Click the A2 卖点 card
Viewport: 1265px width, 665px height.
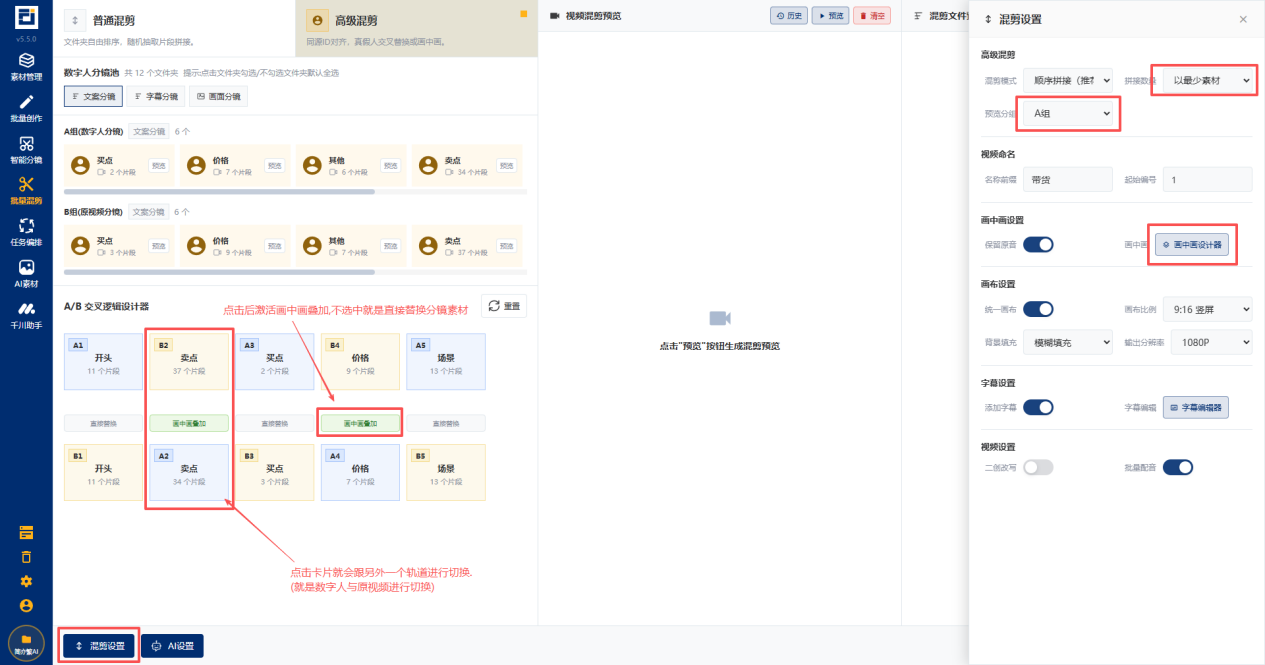[189, 473]
